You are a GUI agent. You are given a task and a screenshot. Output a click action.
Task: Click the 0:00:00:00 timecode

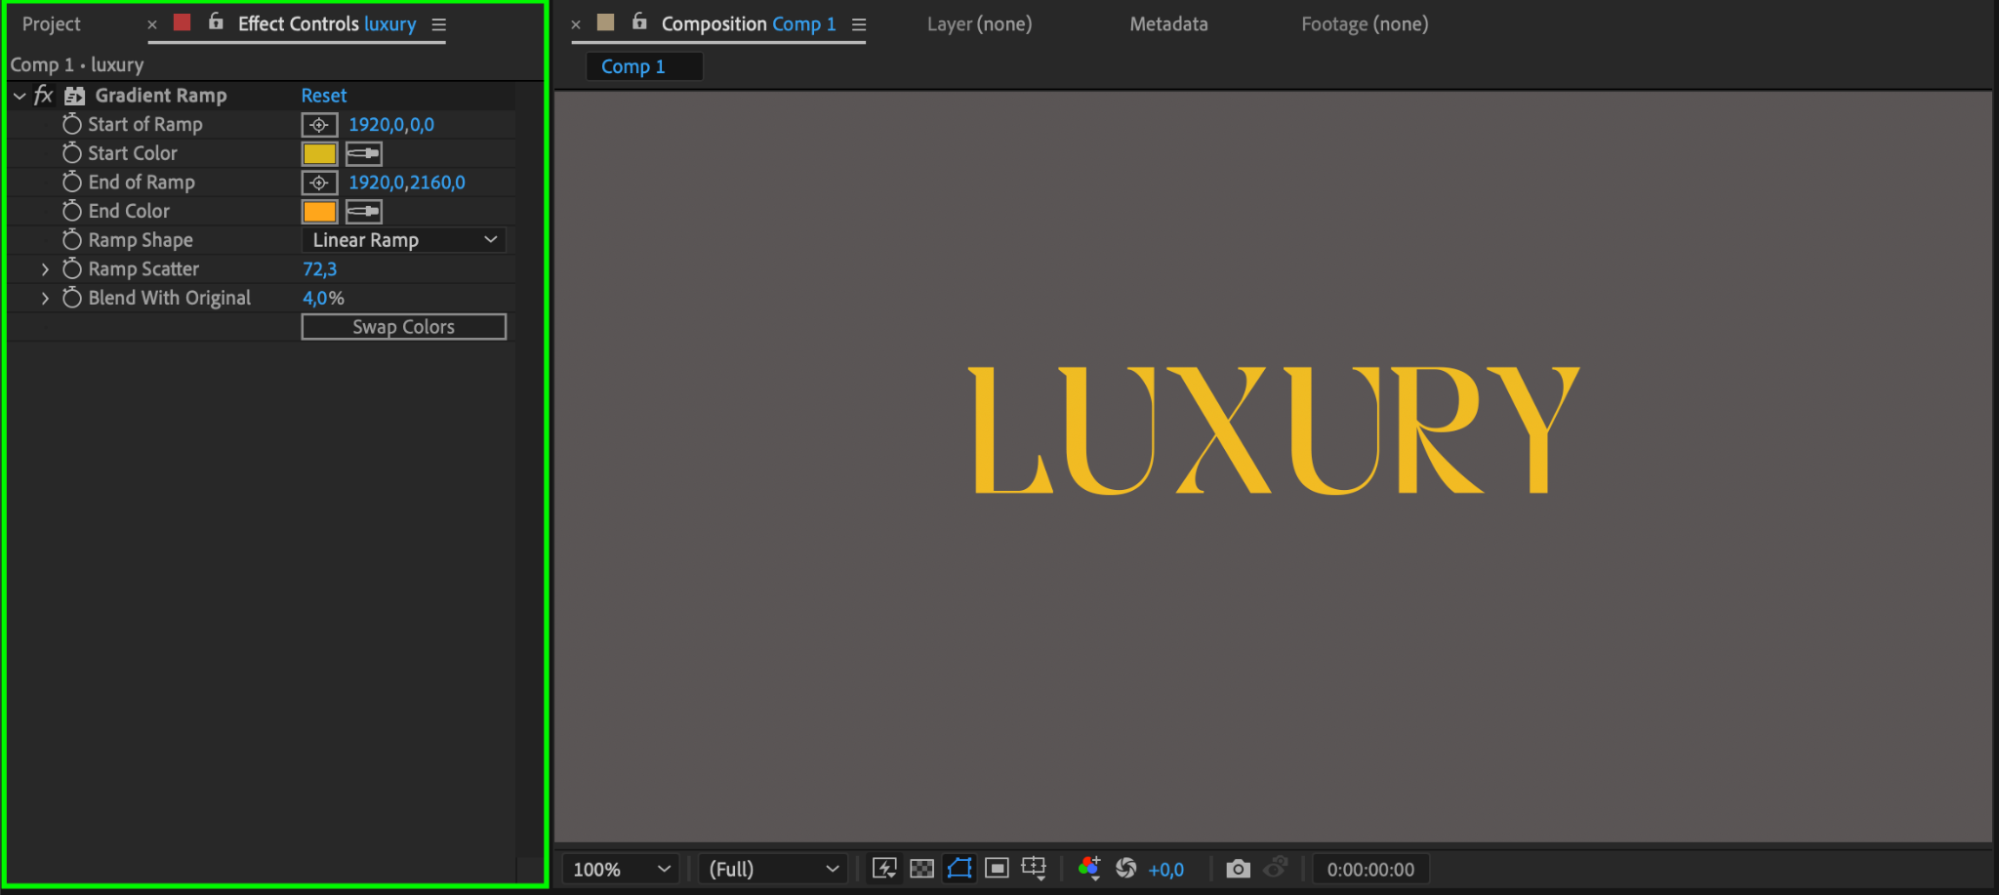1371,870
